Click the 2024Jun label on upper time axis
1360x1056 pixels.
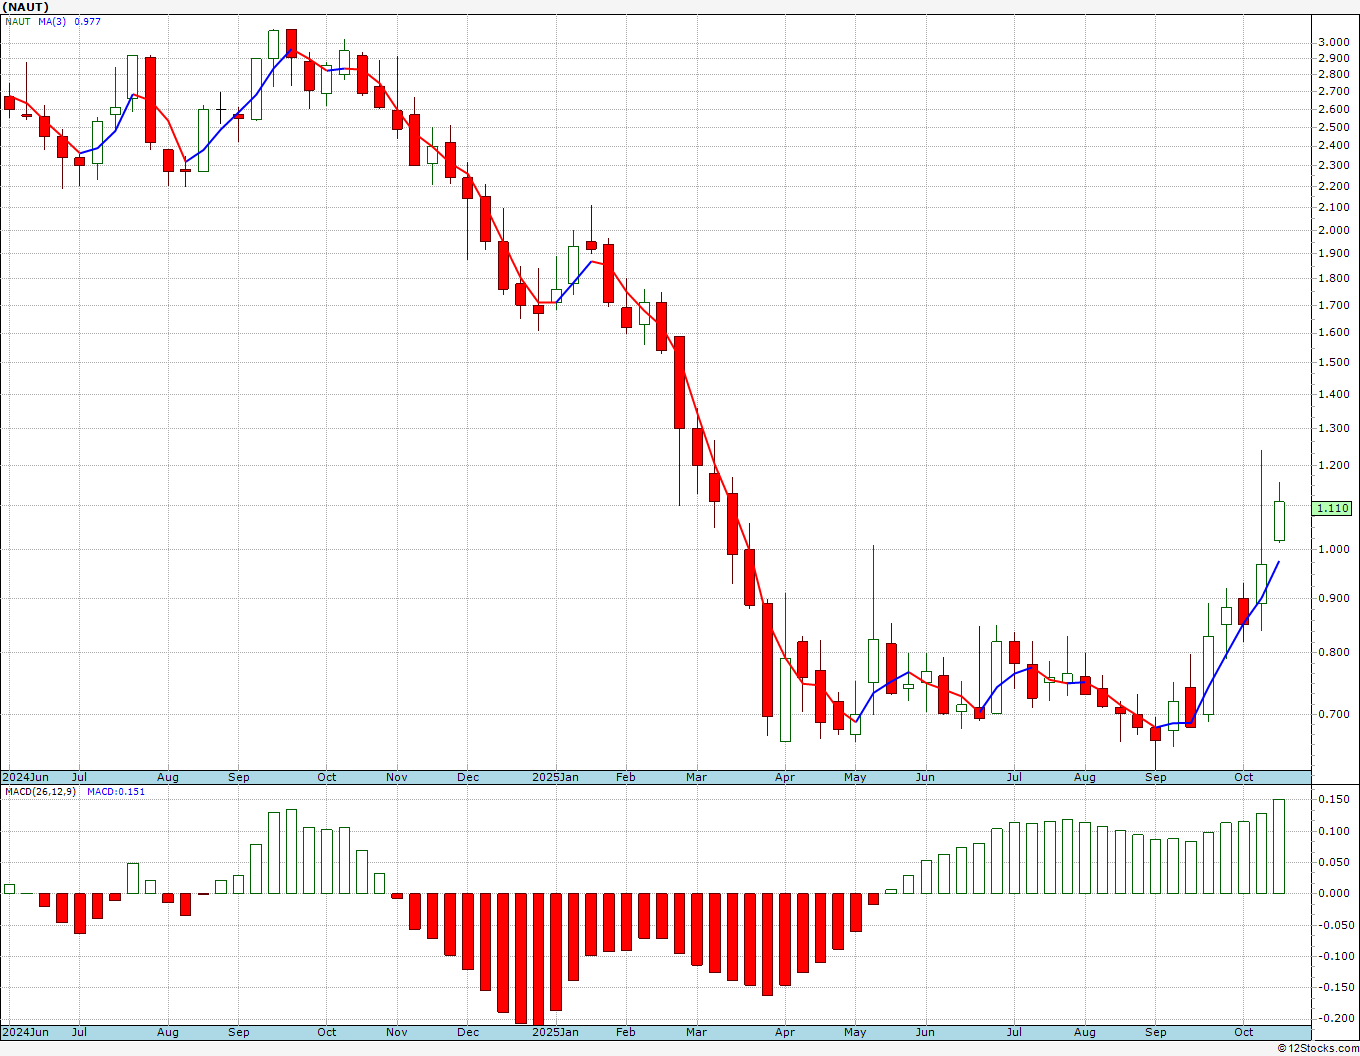26,777
